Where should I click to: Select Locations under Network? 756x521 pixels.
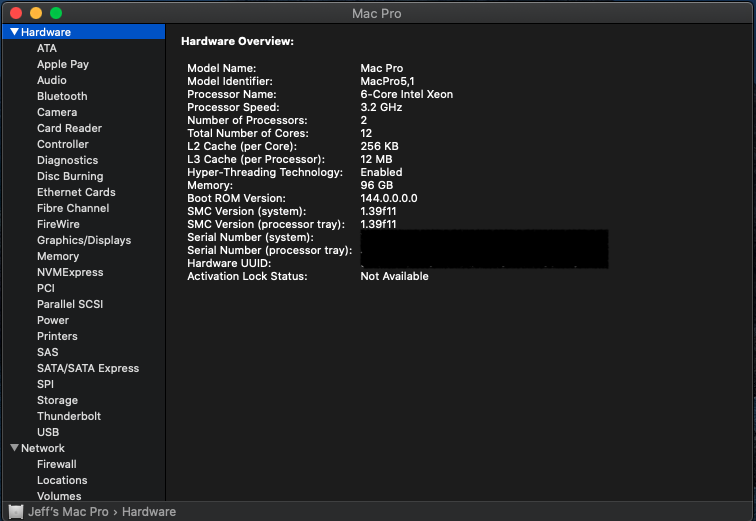coord(62,480)
